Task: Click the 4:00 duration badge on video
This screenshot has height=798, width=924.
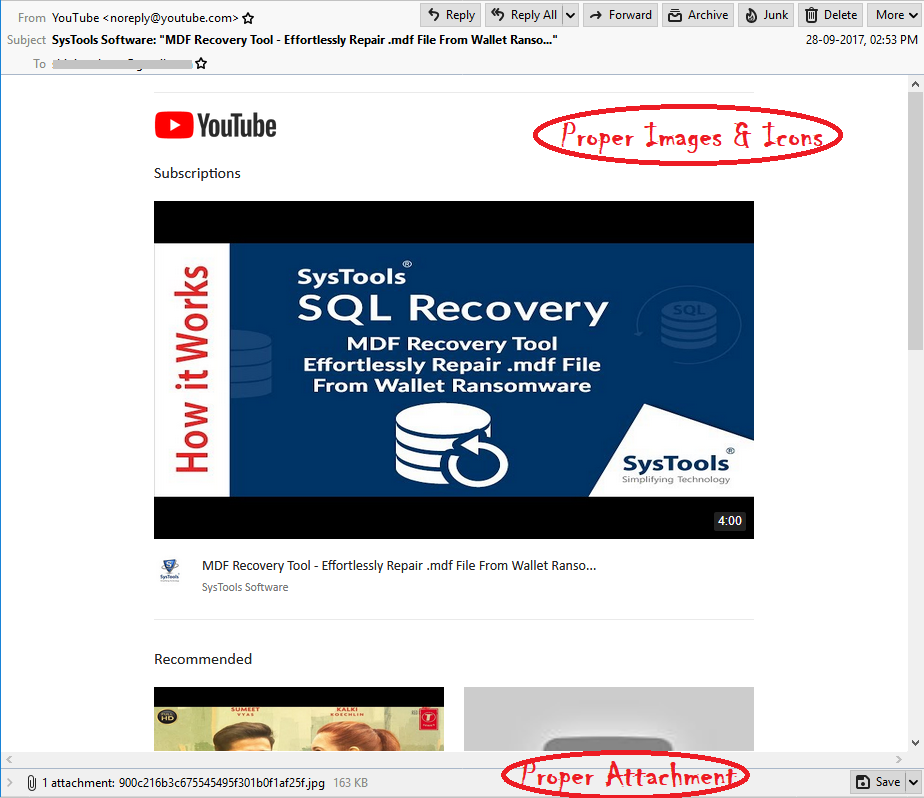Action: [x=730, y=520]
